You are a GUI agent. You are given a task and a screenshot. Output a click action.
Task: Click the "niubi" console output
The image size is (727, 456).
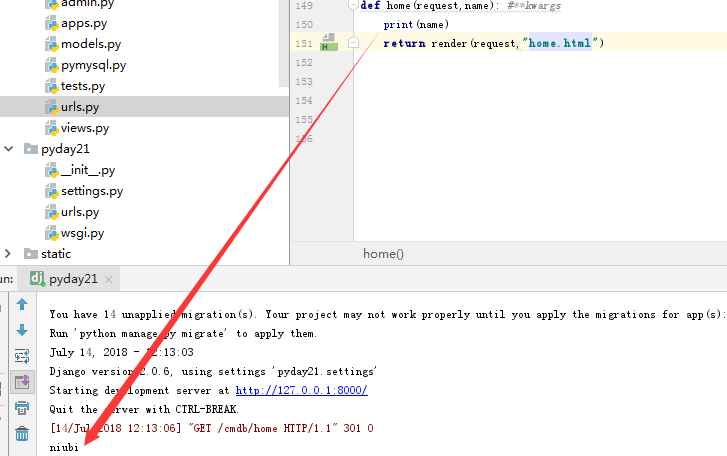(64, 447)
